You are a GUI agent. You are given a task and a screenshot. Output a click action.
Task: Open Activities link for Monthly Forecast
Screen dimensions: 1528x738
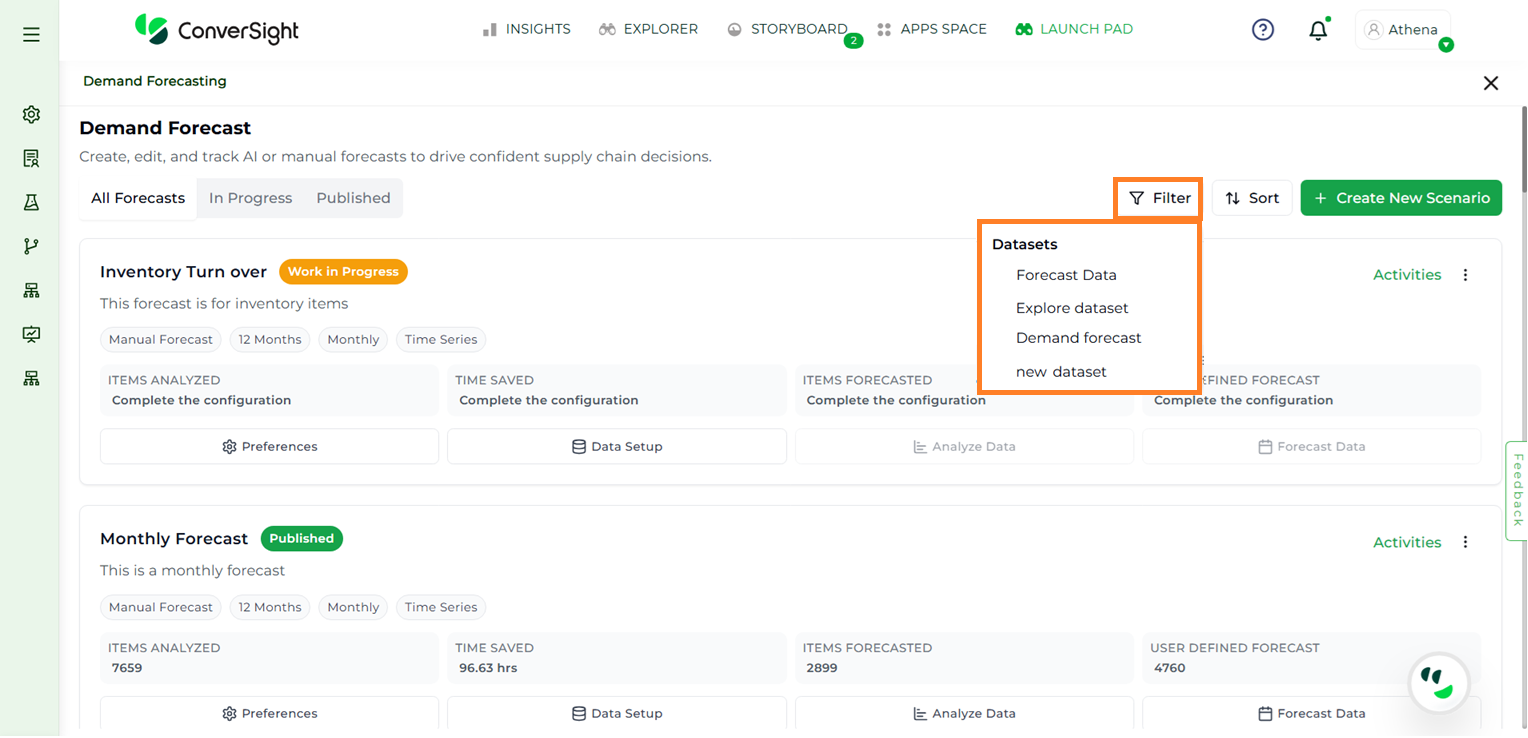pyautogui.click(x=1406, y=542)
